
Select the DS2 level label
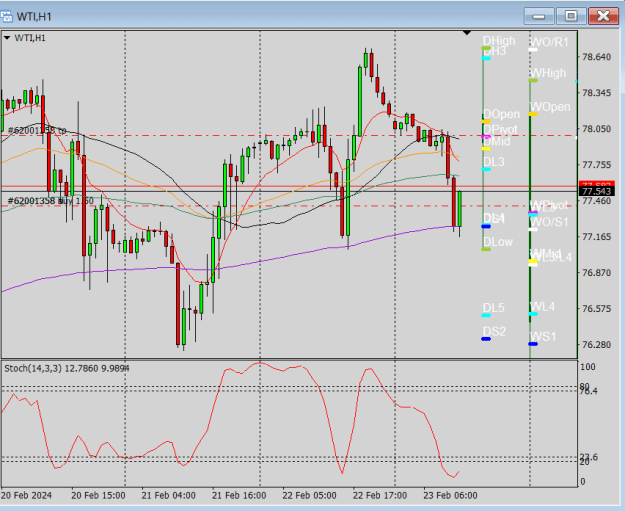(x=494, y=332)
